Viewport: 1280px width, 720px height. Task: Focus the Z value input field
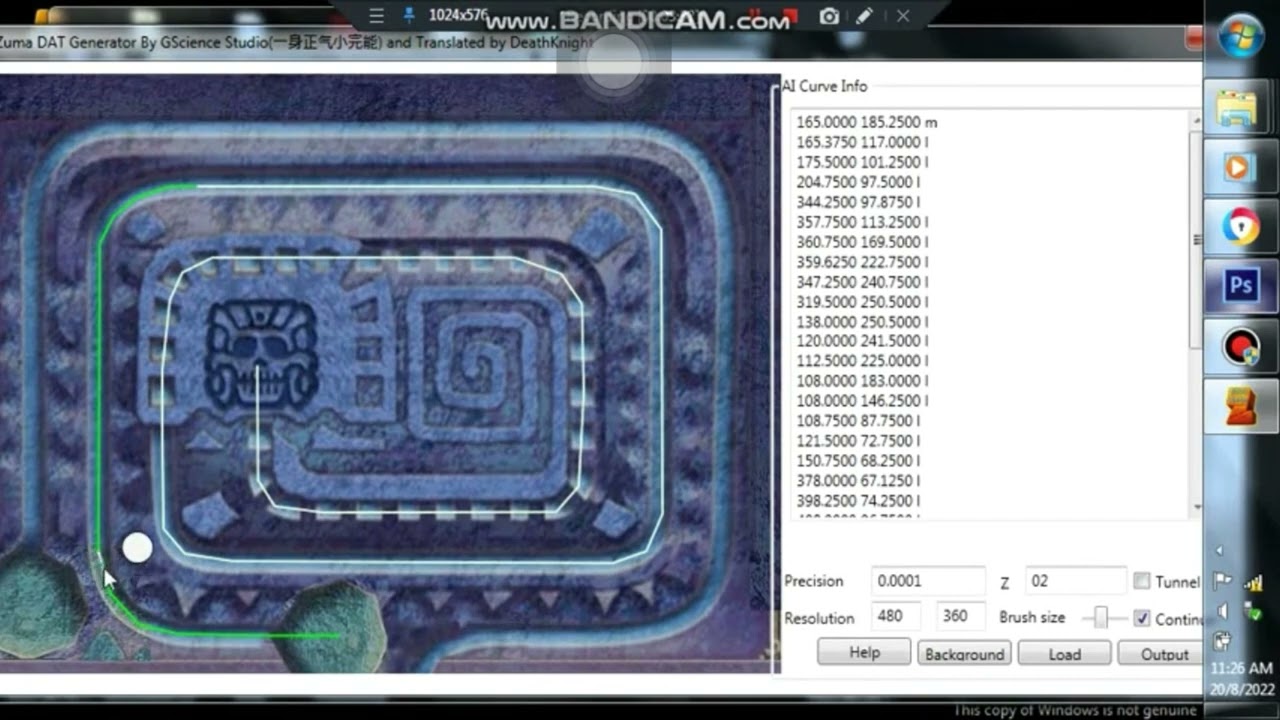[x=1076, y=581]
